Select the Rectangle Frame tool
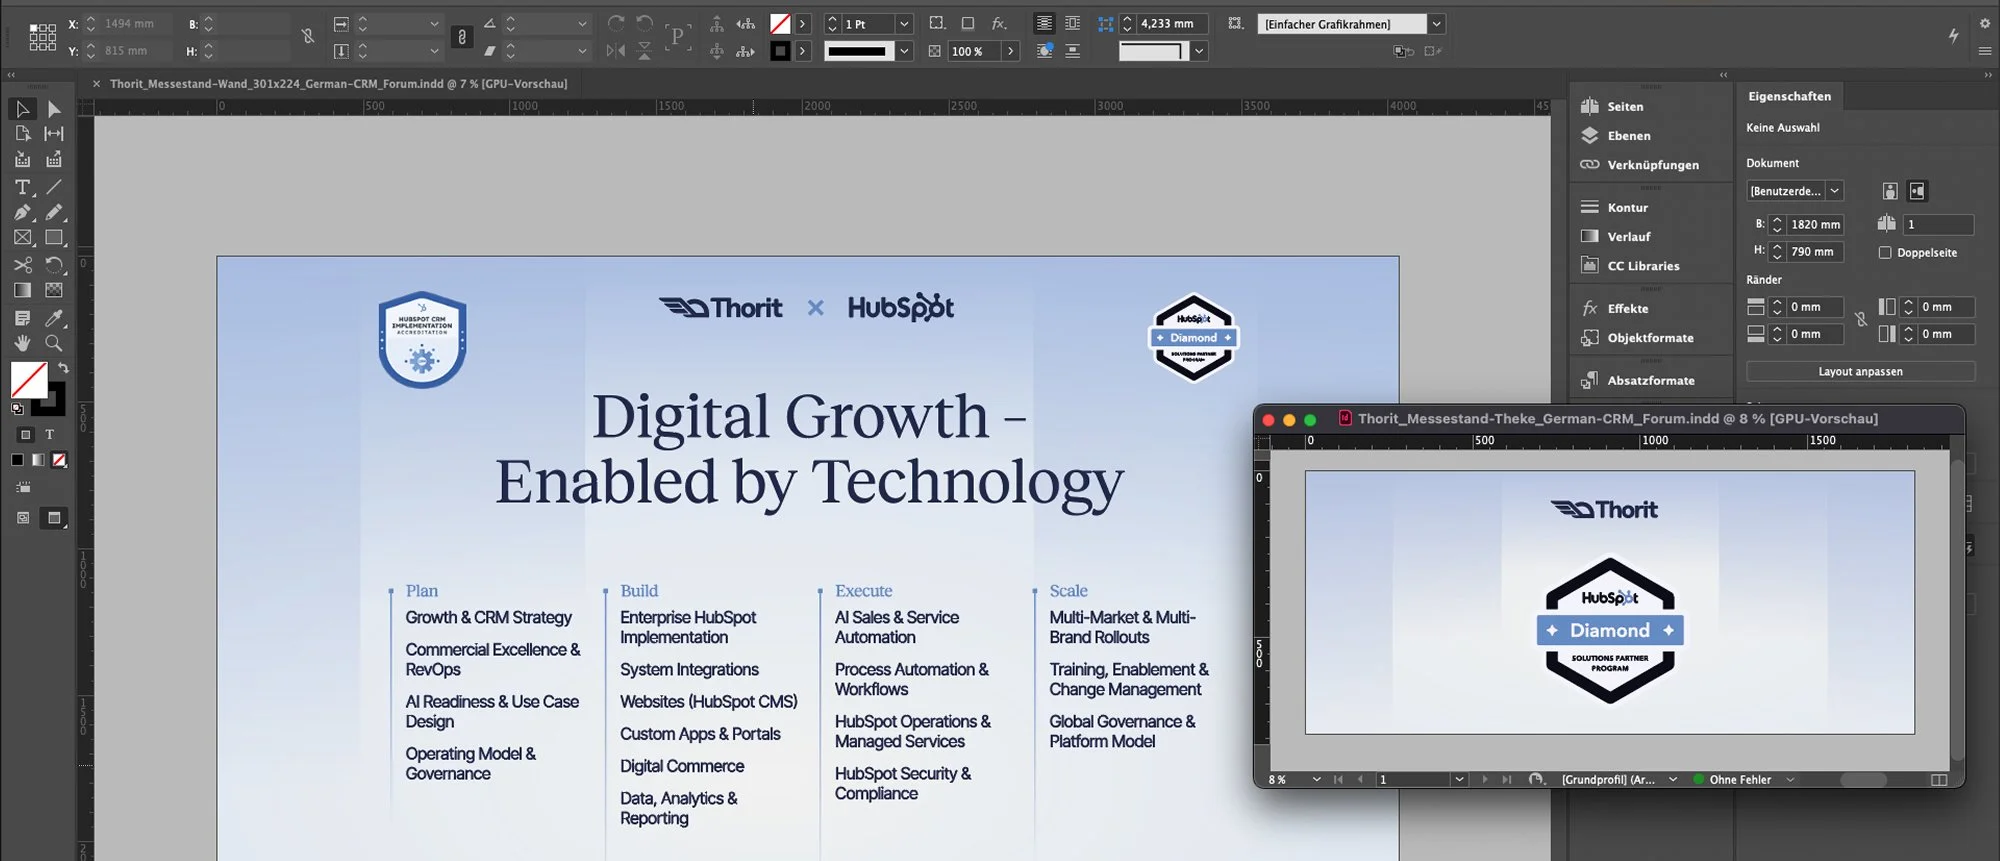Screen dimensions: 2000x861 pyautogui.click(x=22, y=238)
